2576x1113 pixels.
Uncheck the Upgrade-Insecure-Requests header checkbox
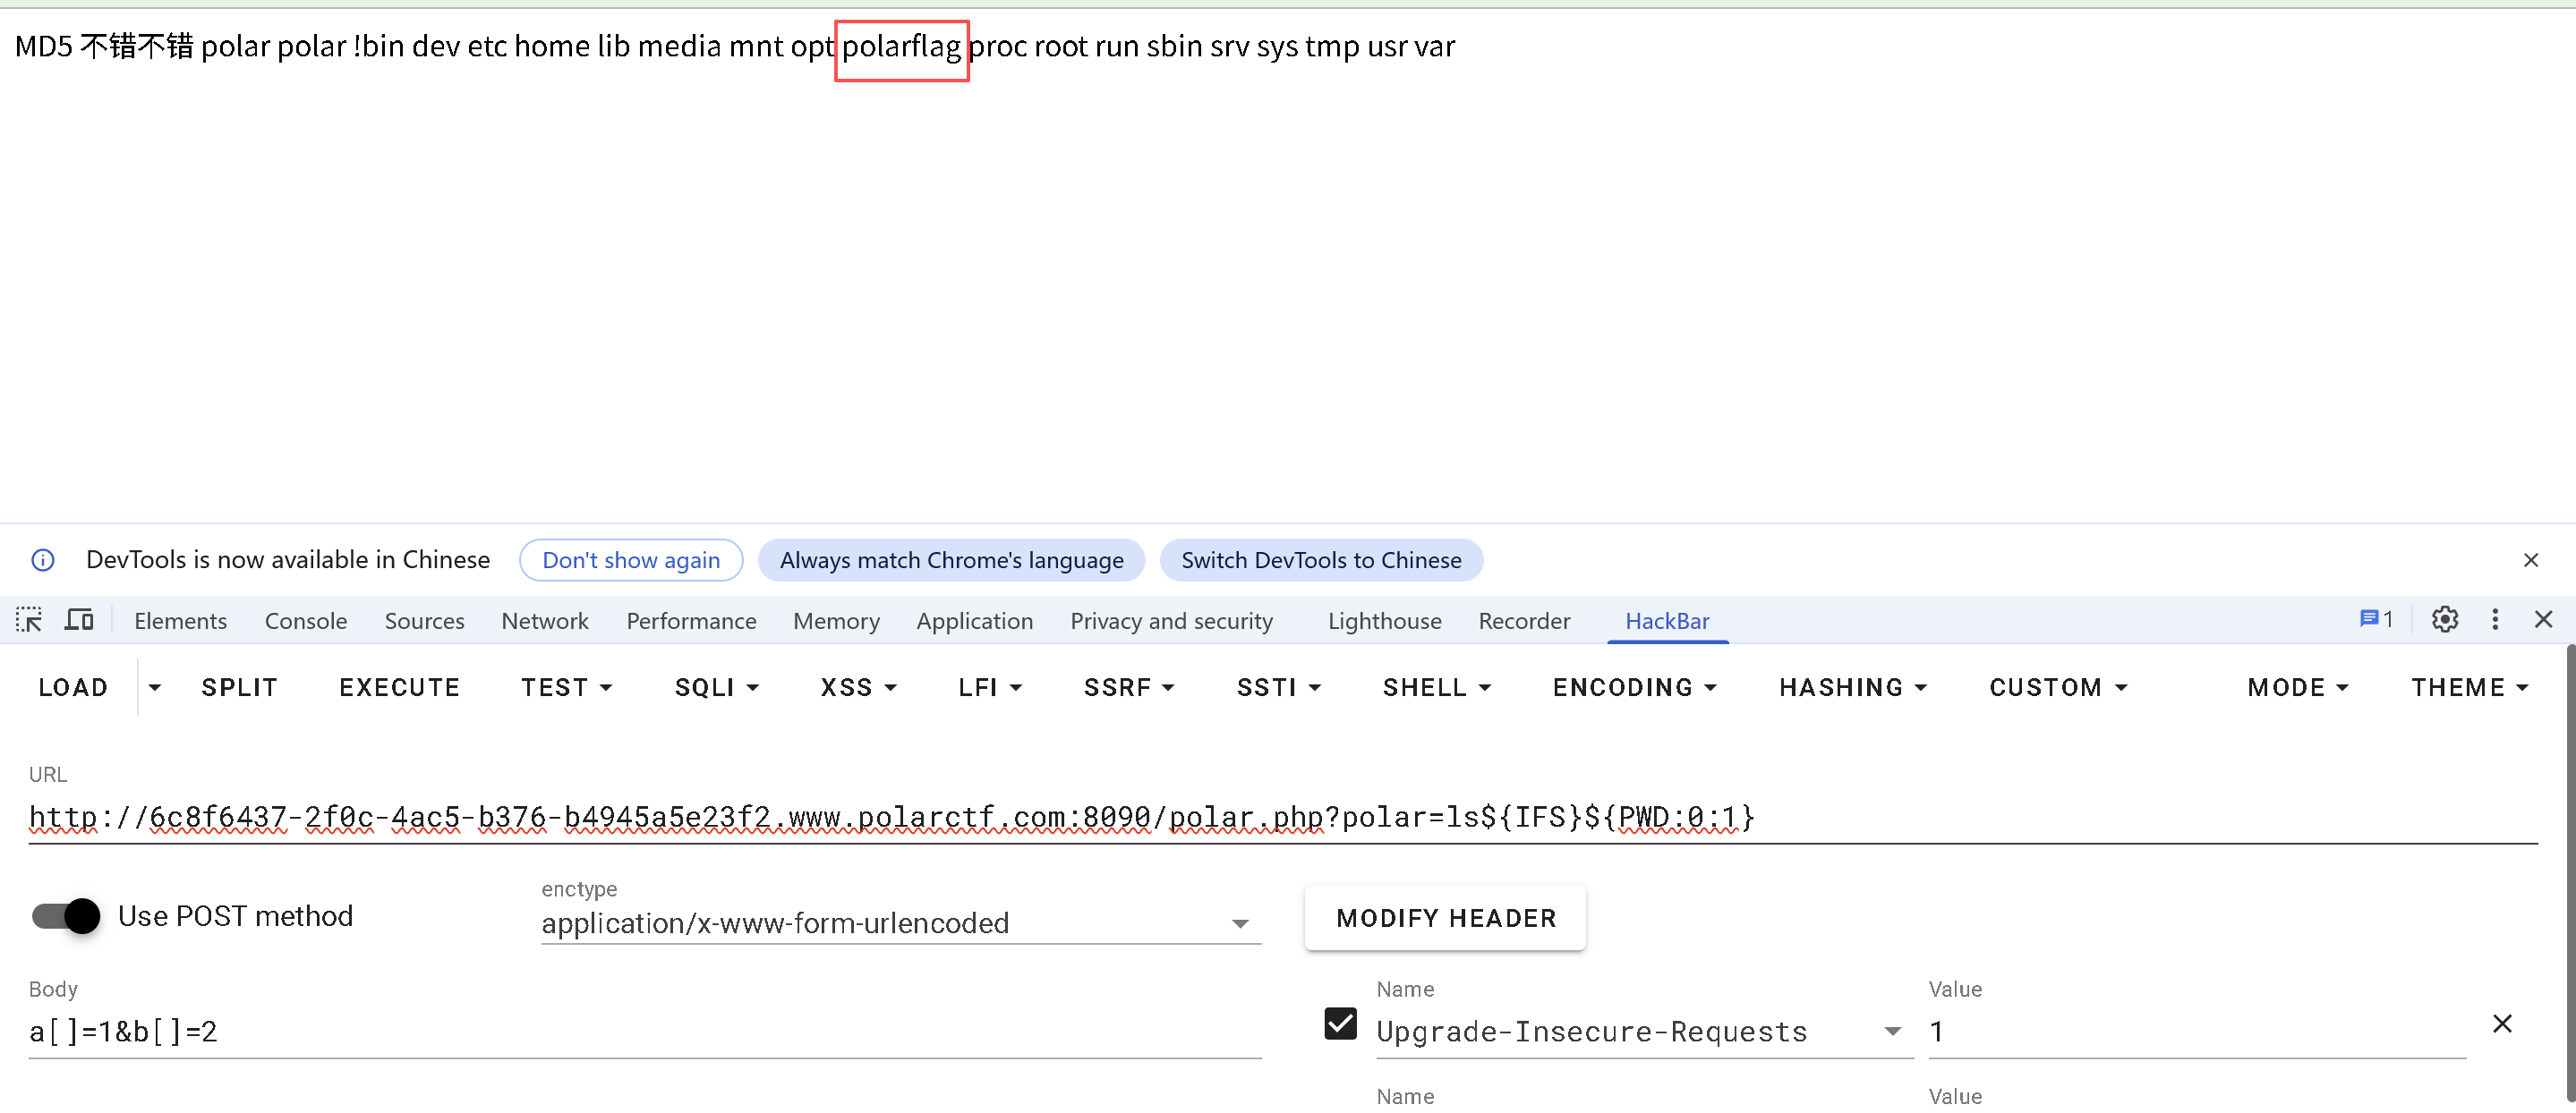[x=1340, y=1024]
